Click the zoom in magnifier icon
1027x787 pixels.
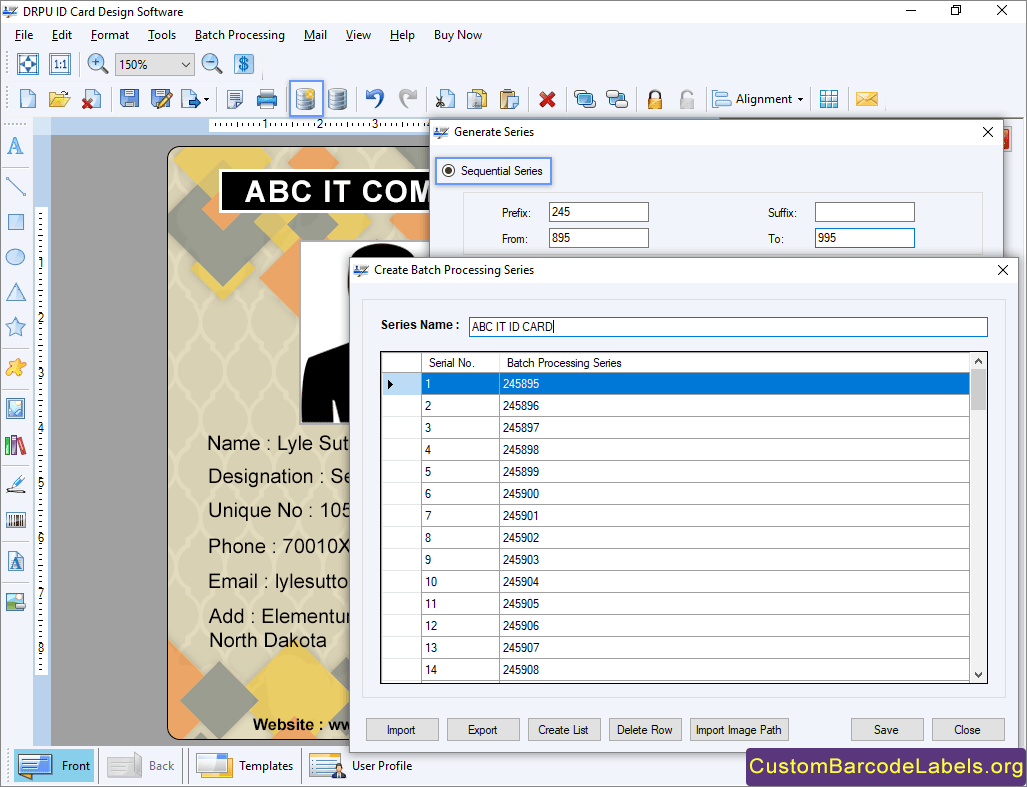98,64
